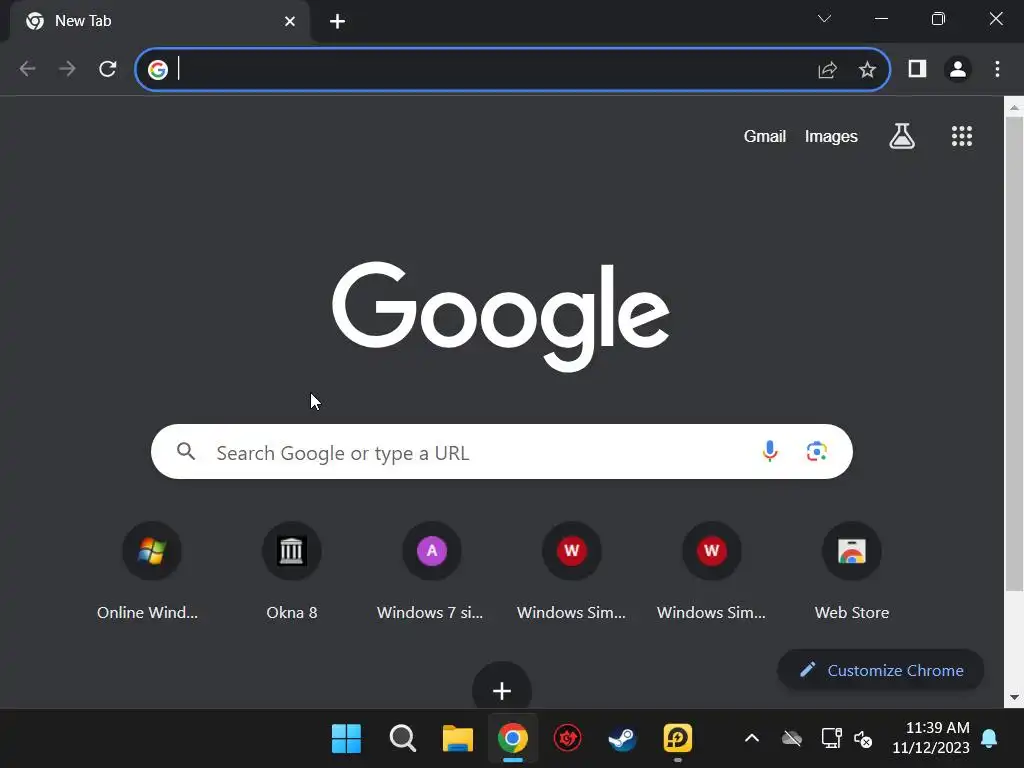Close the New Tab tab
The width and height of the screenshot is (1024, 768).
[x=290, y=22]
